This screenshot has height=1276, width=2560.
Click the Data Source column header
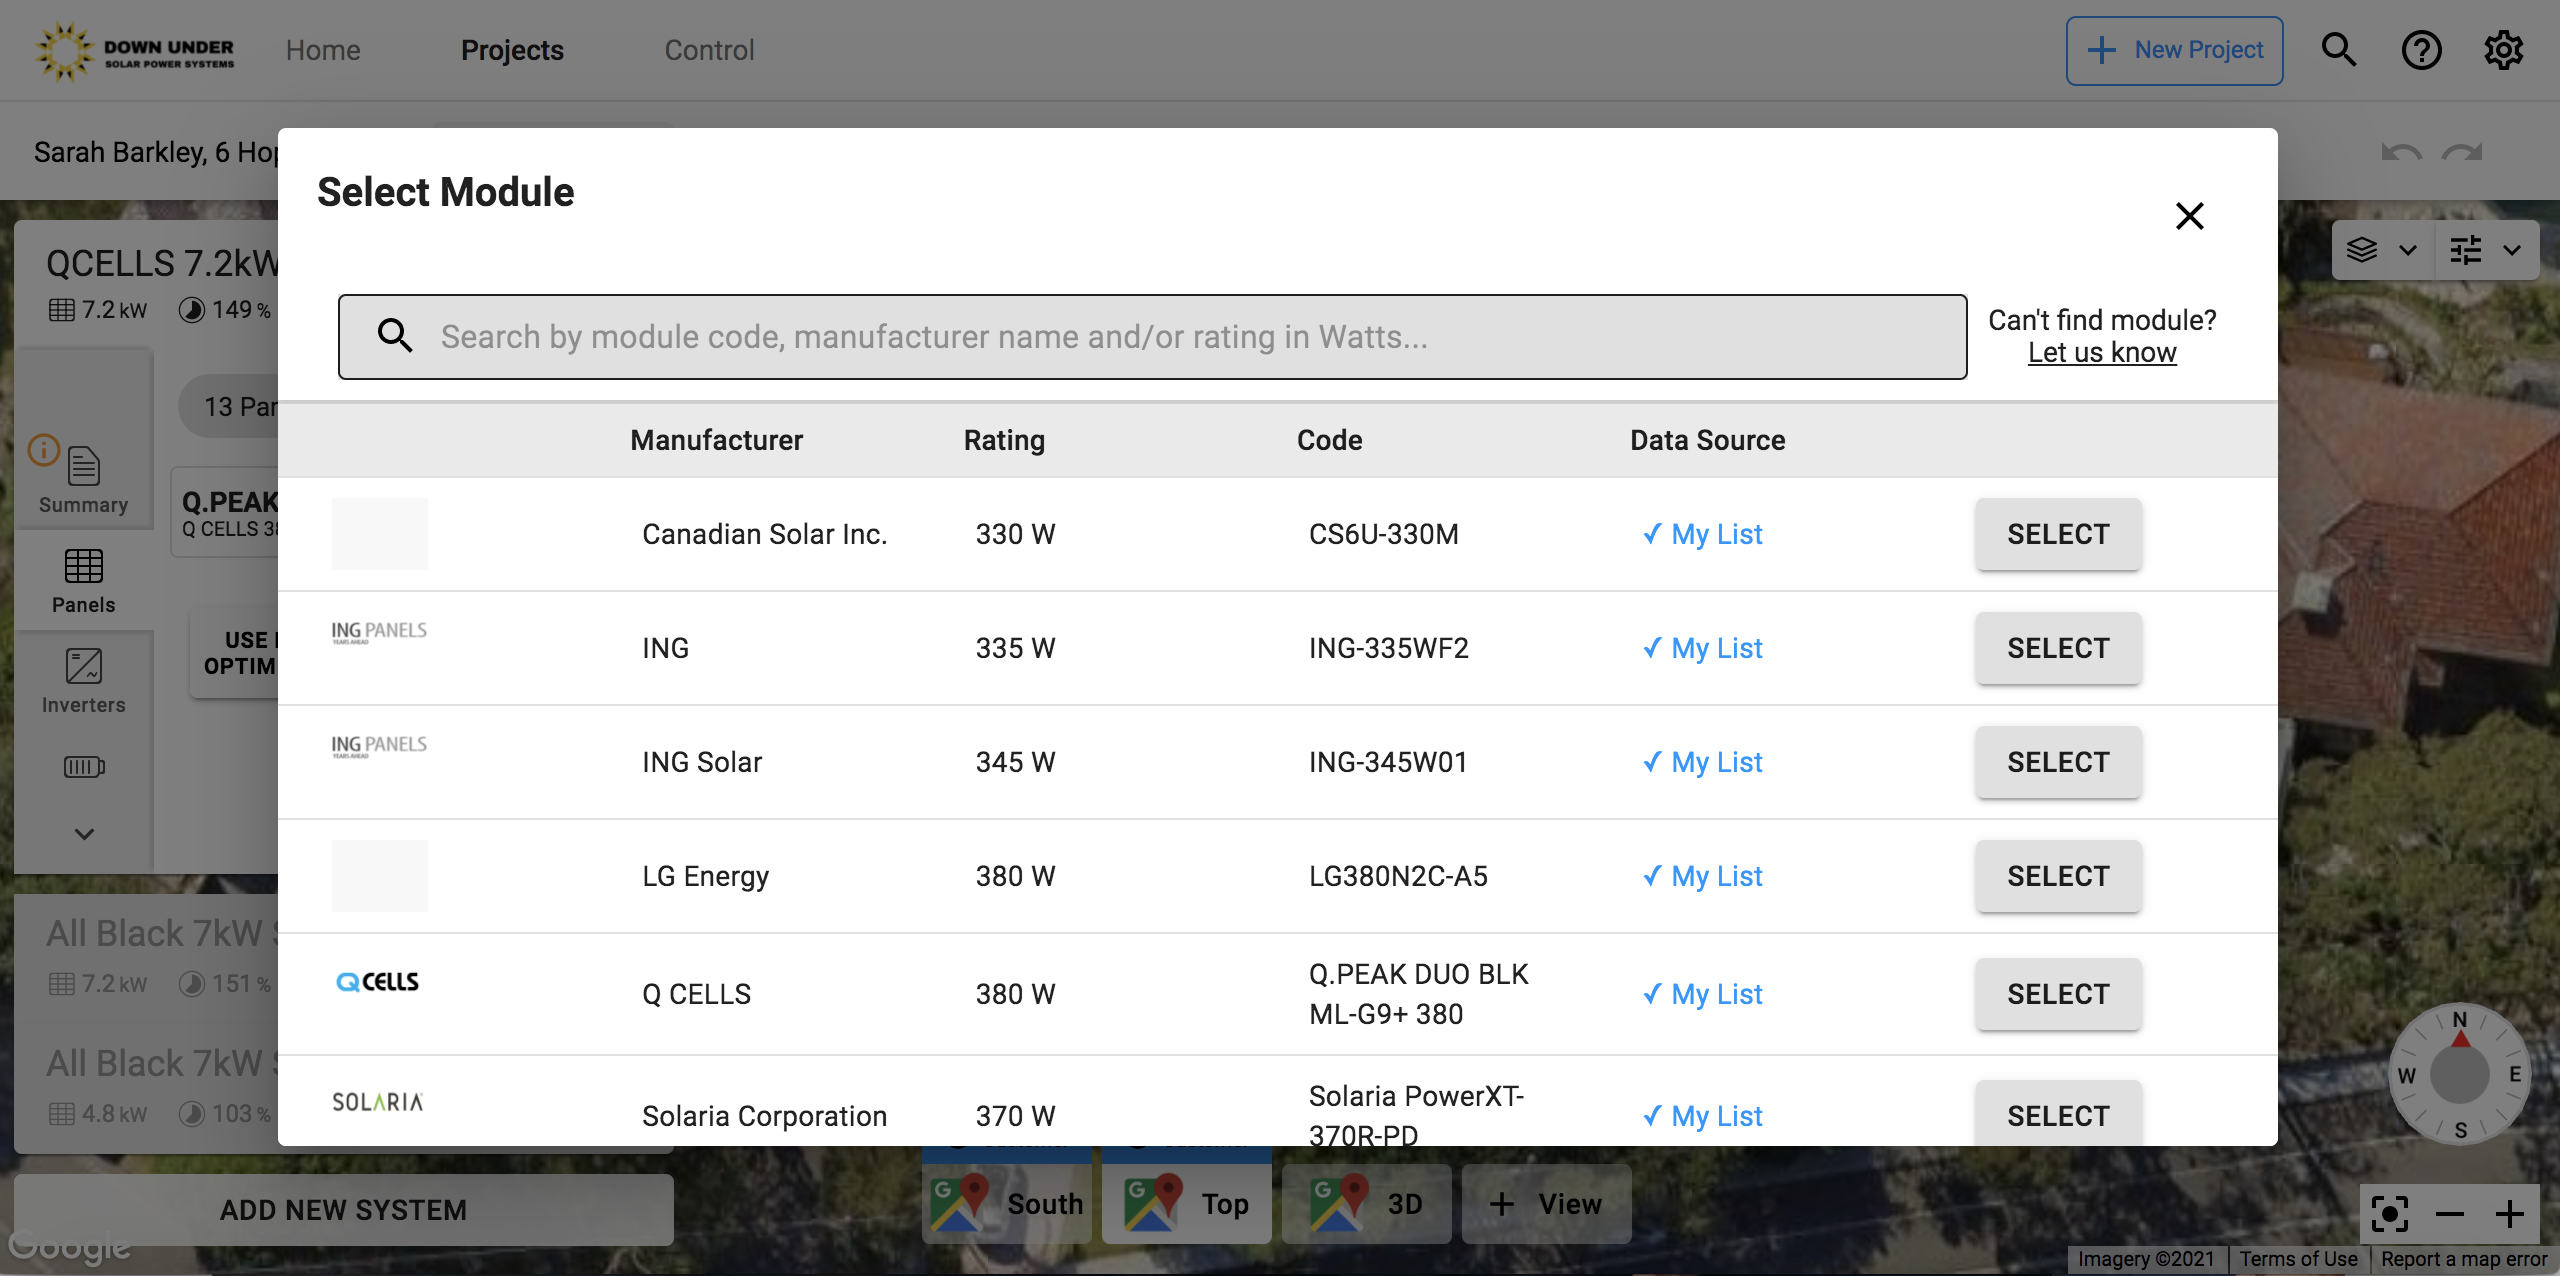1707,440
